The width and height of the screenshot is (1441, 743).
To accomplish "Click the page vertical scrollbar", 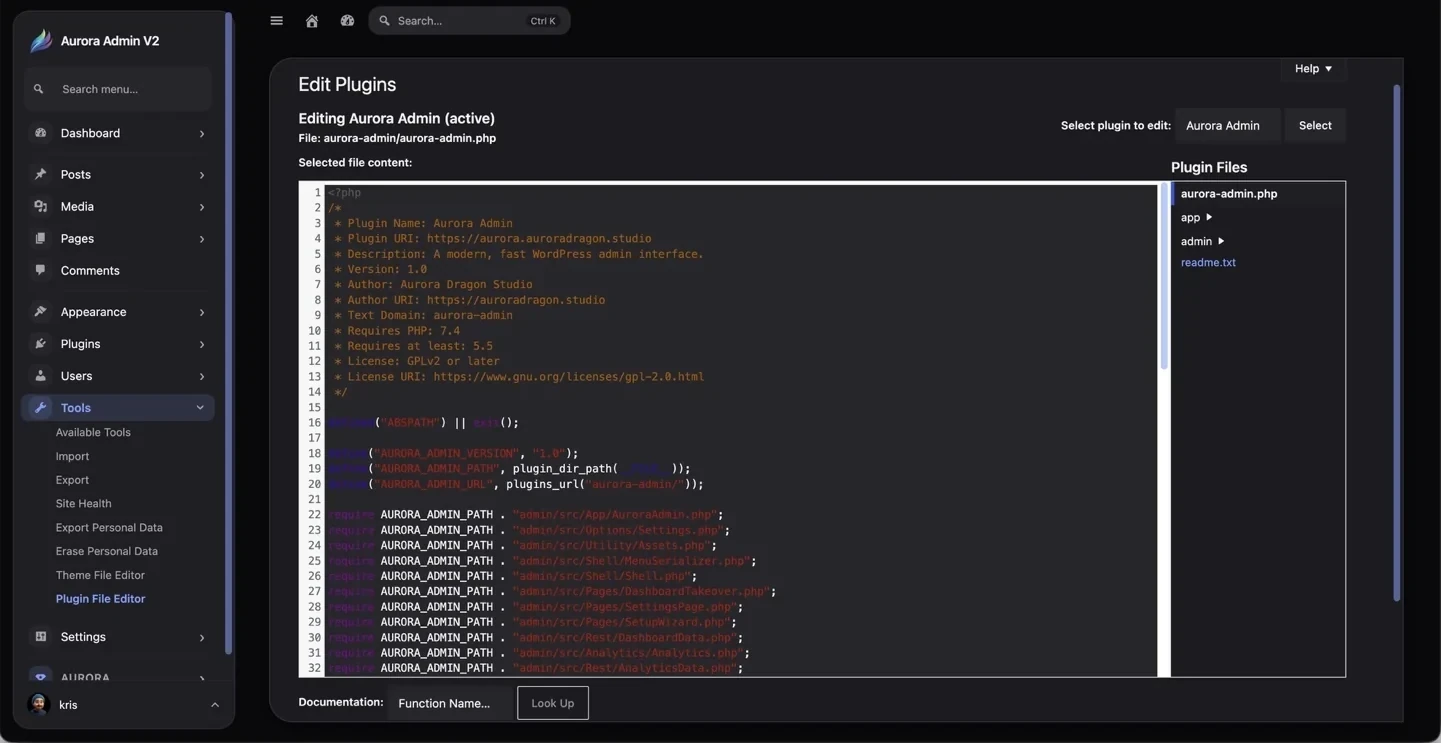I will tap(1397, 343).
